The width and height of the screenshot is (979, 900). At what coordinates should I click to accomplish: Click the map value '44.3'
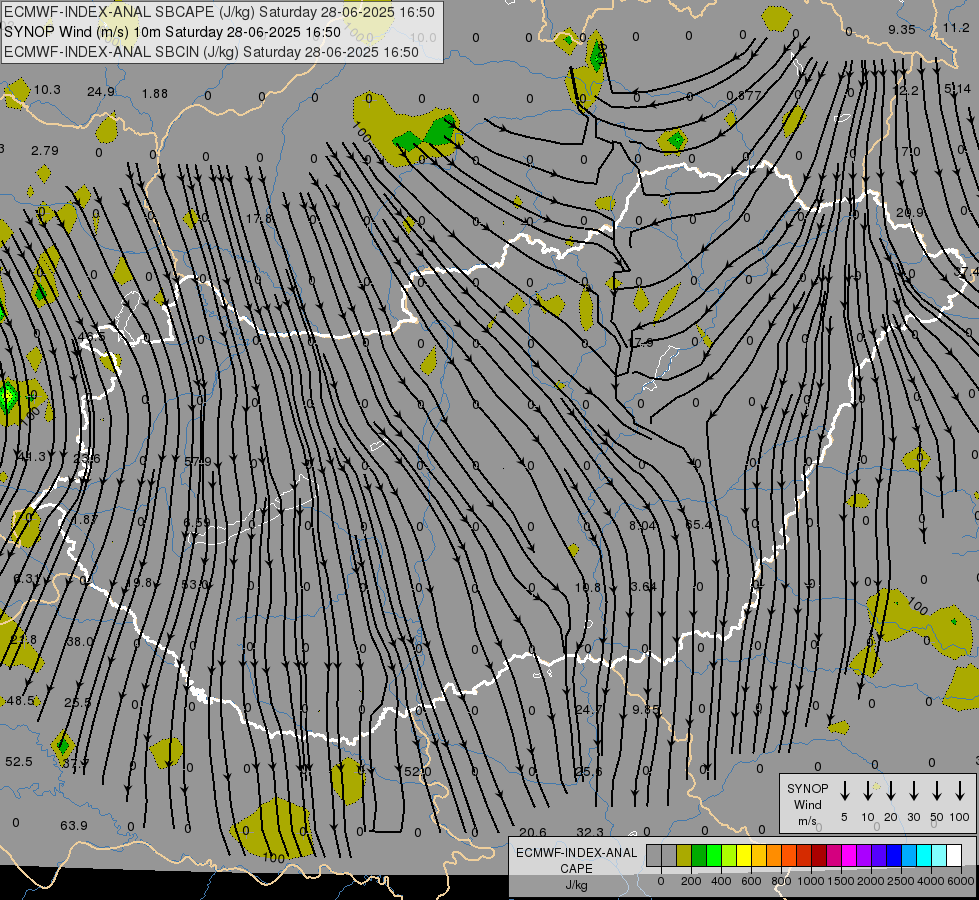pyautogui.click(x=32, y=457)
